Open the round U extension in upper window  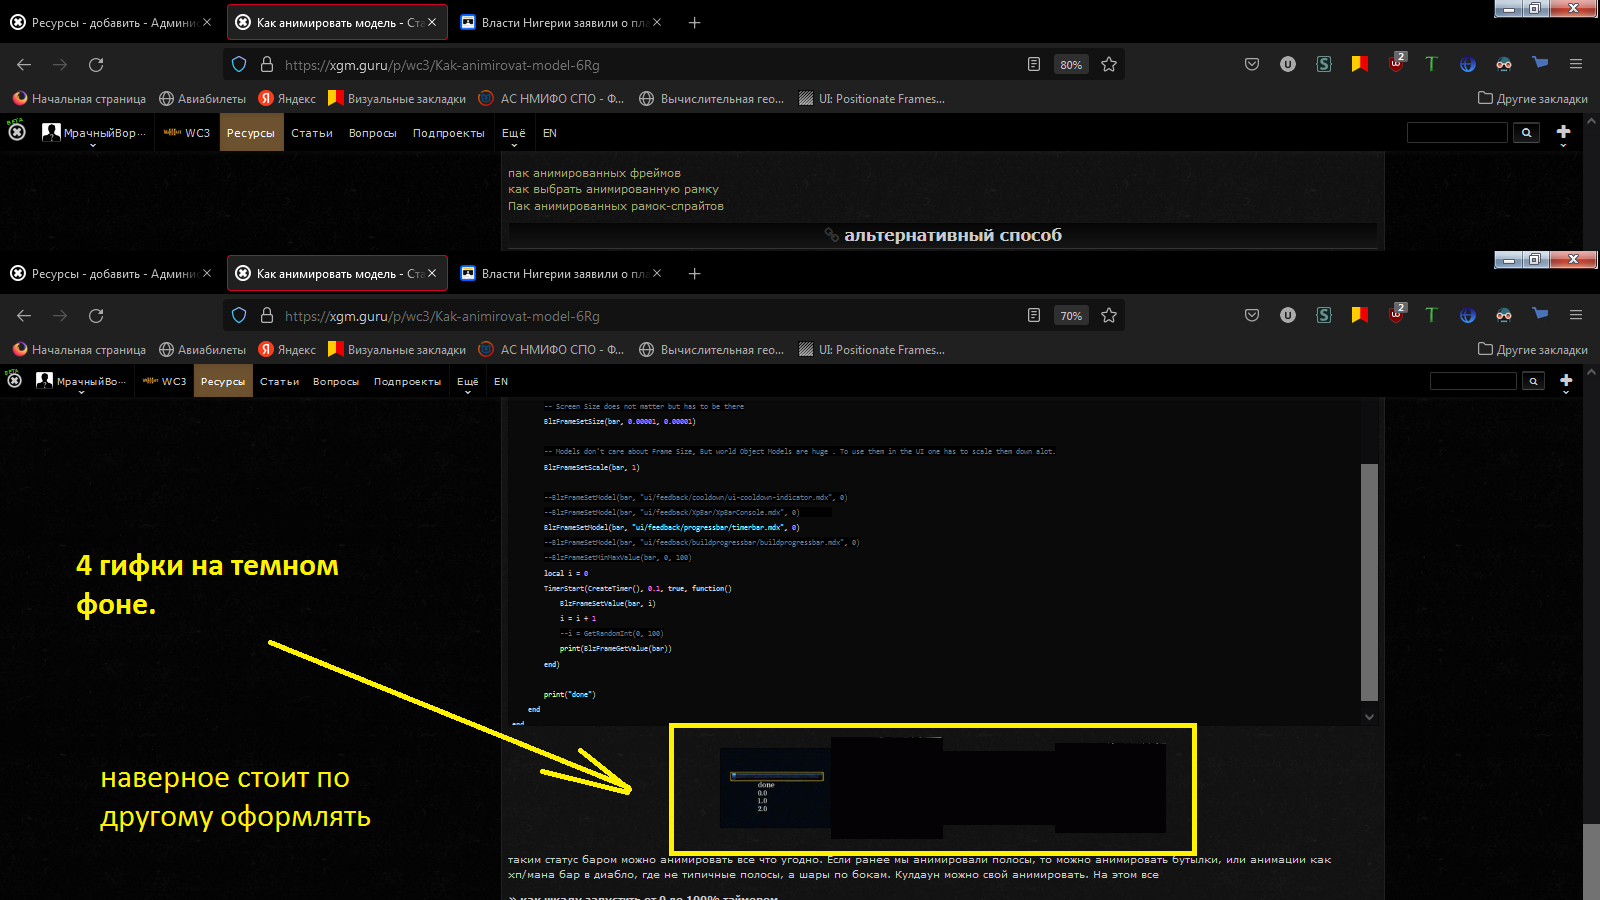pyautogui.click(x=1288, y=65)
